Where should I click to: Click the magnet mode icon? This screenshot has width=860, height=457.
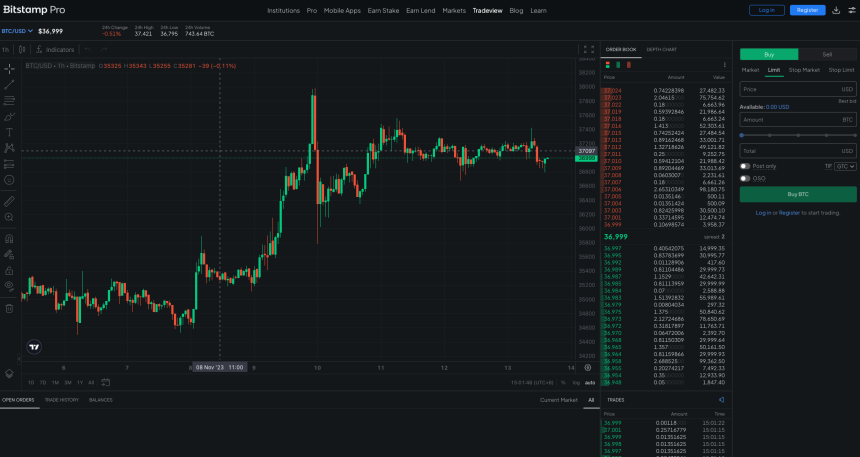[9, 239]
